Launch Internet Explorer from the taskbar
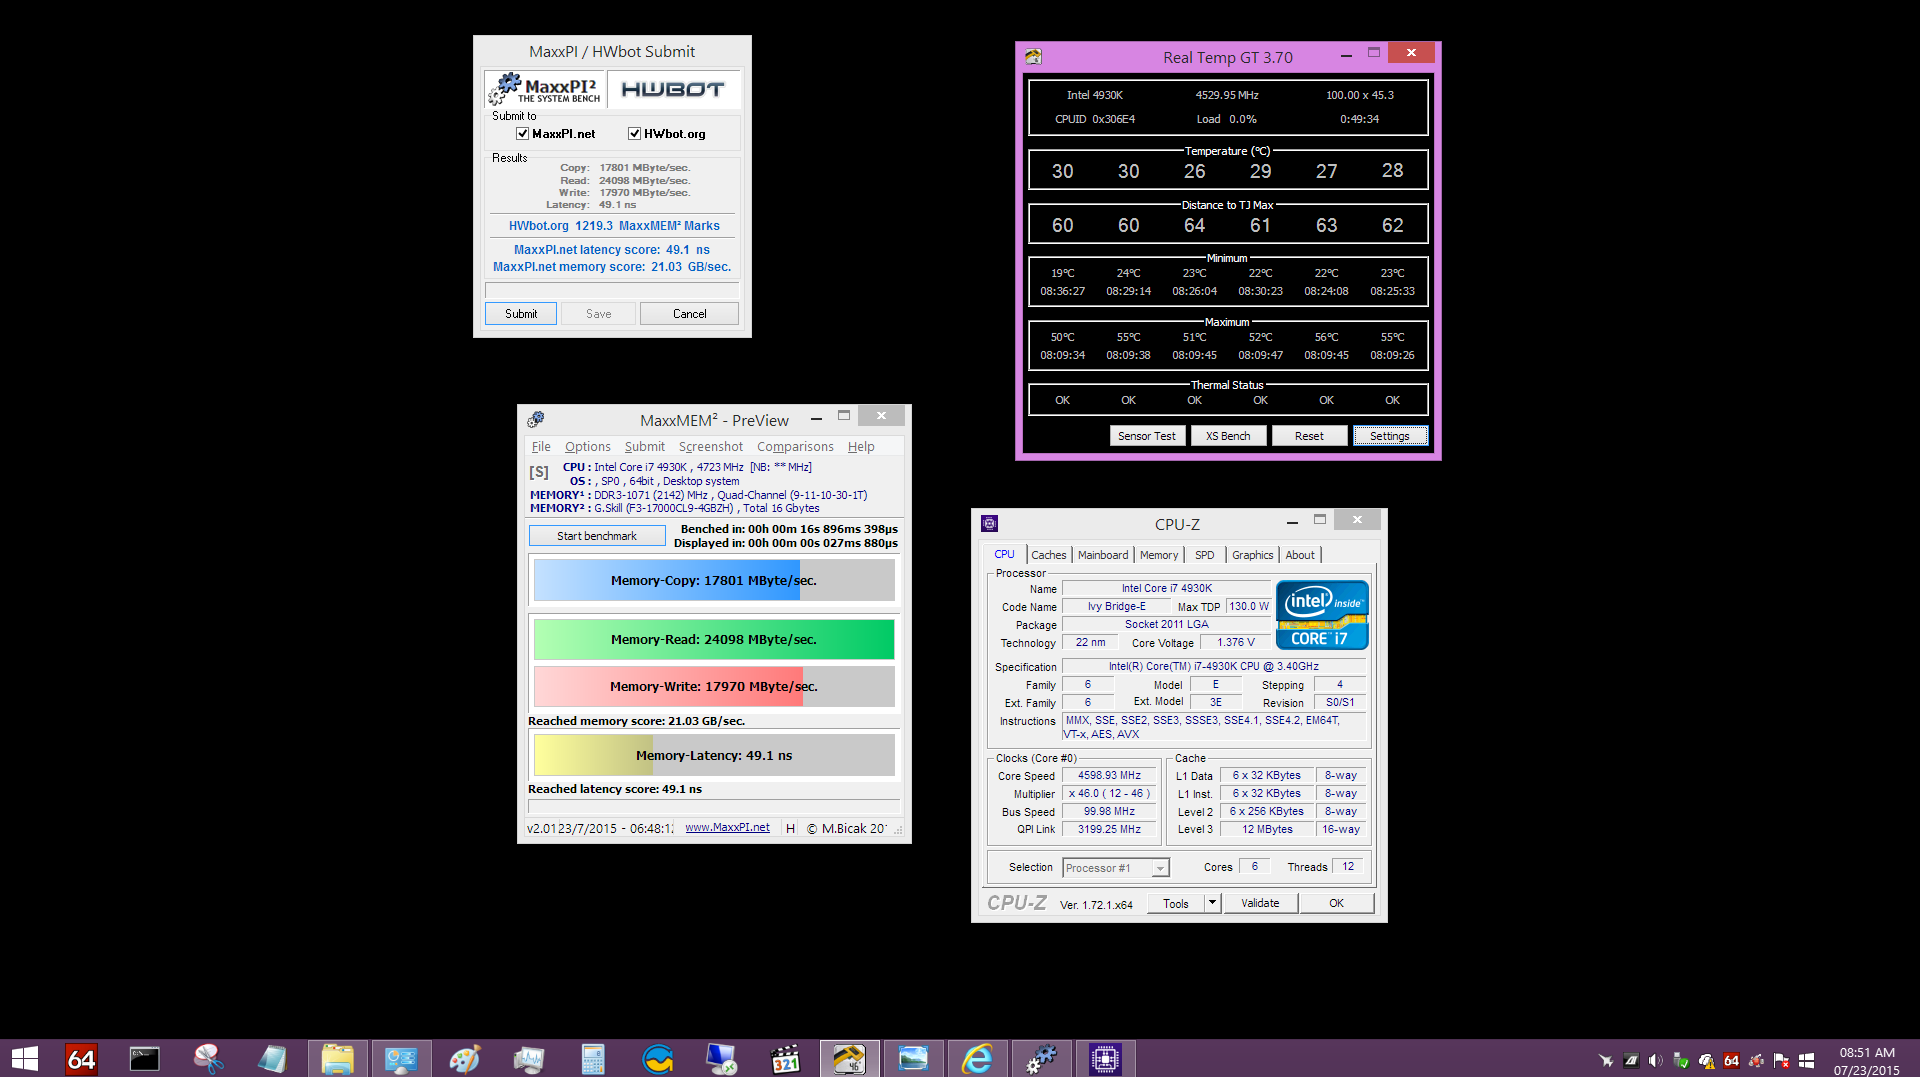 (977, 1058)
